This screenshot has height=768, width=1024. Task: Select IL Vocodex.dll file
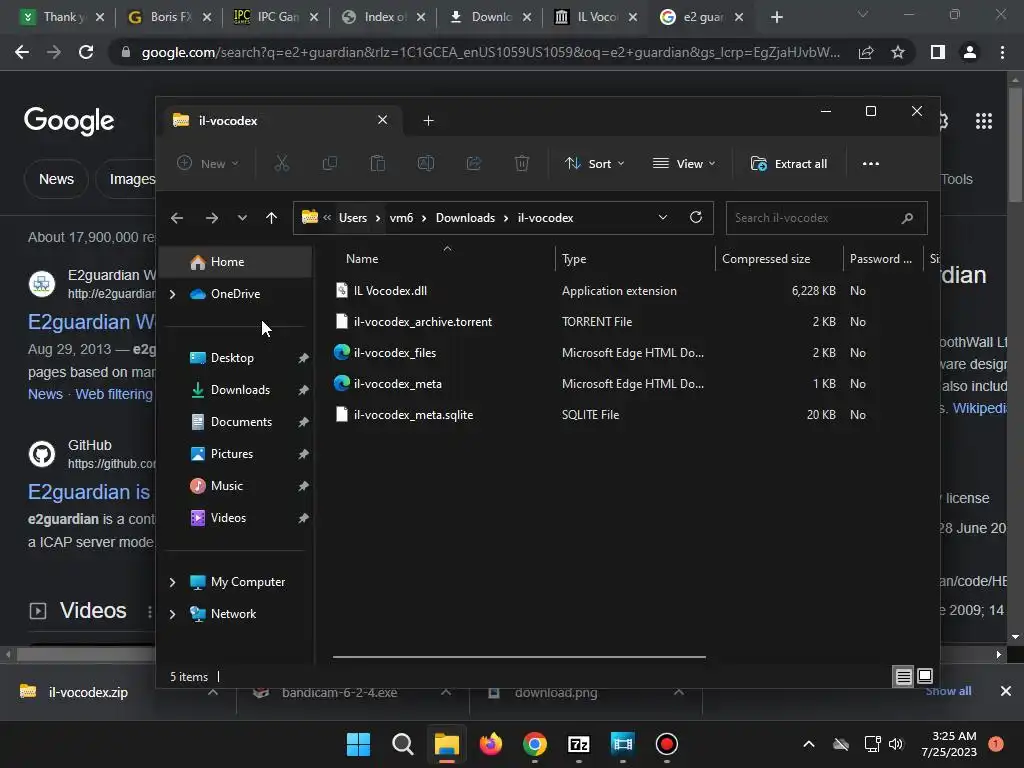tap(390, 291)
